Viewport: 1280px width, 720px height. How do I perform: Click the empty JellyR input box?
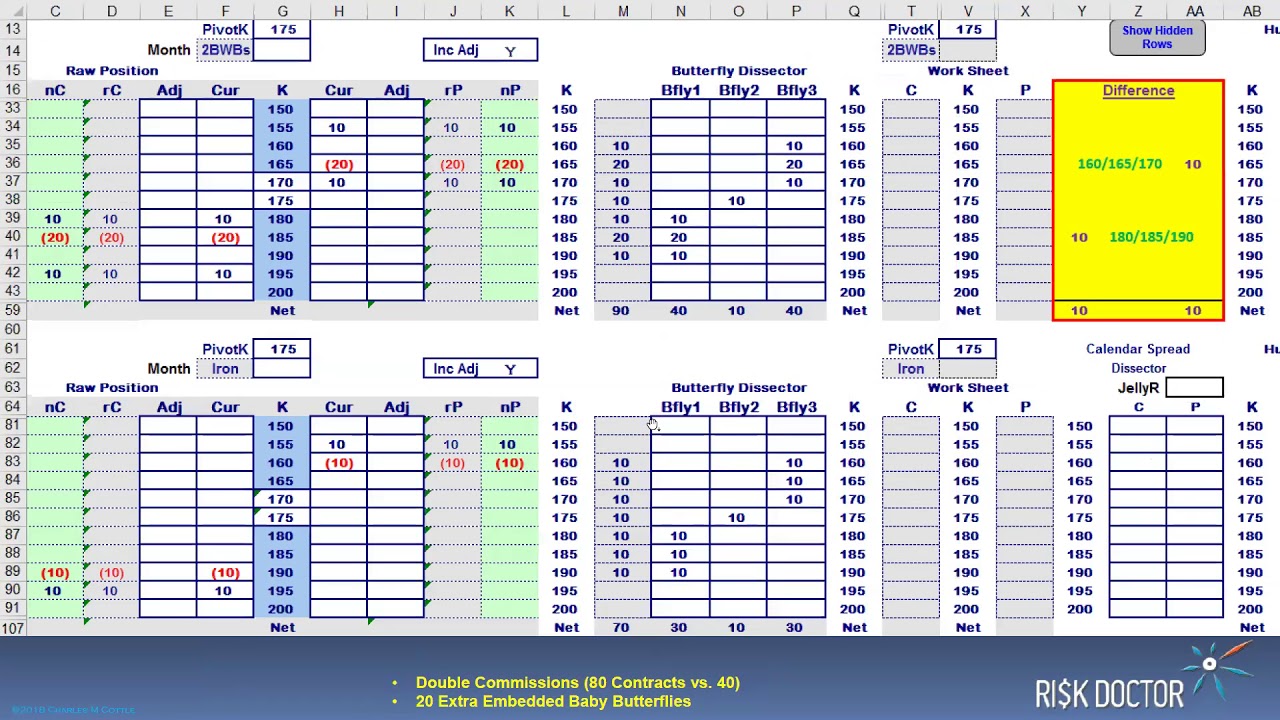click(x=1194, y=387)
